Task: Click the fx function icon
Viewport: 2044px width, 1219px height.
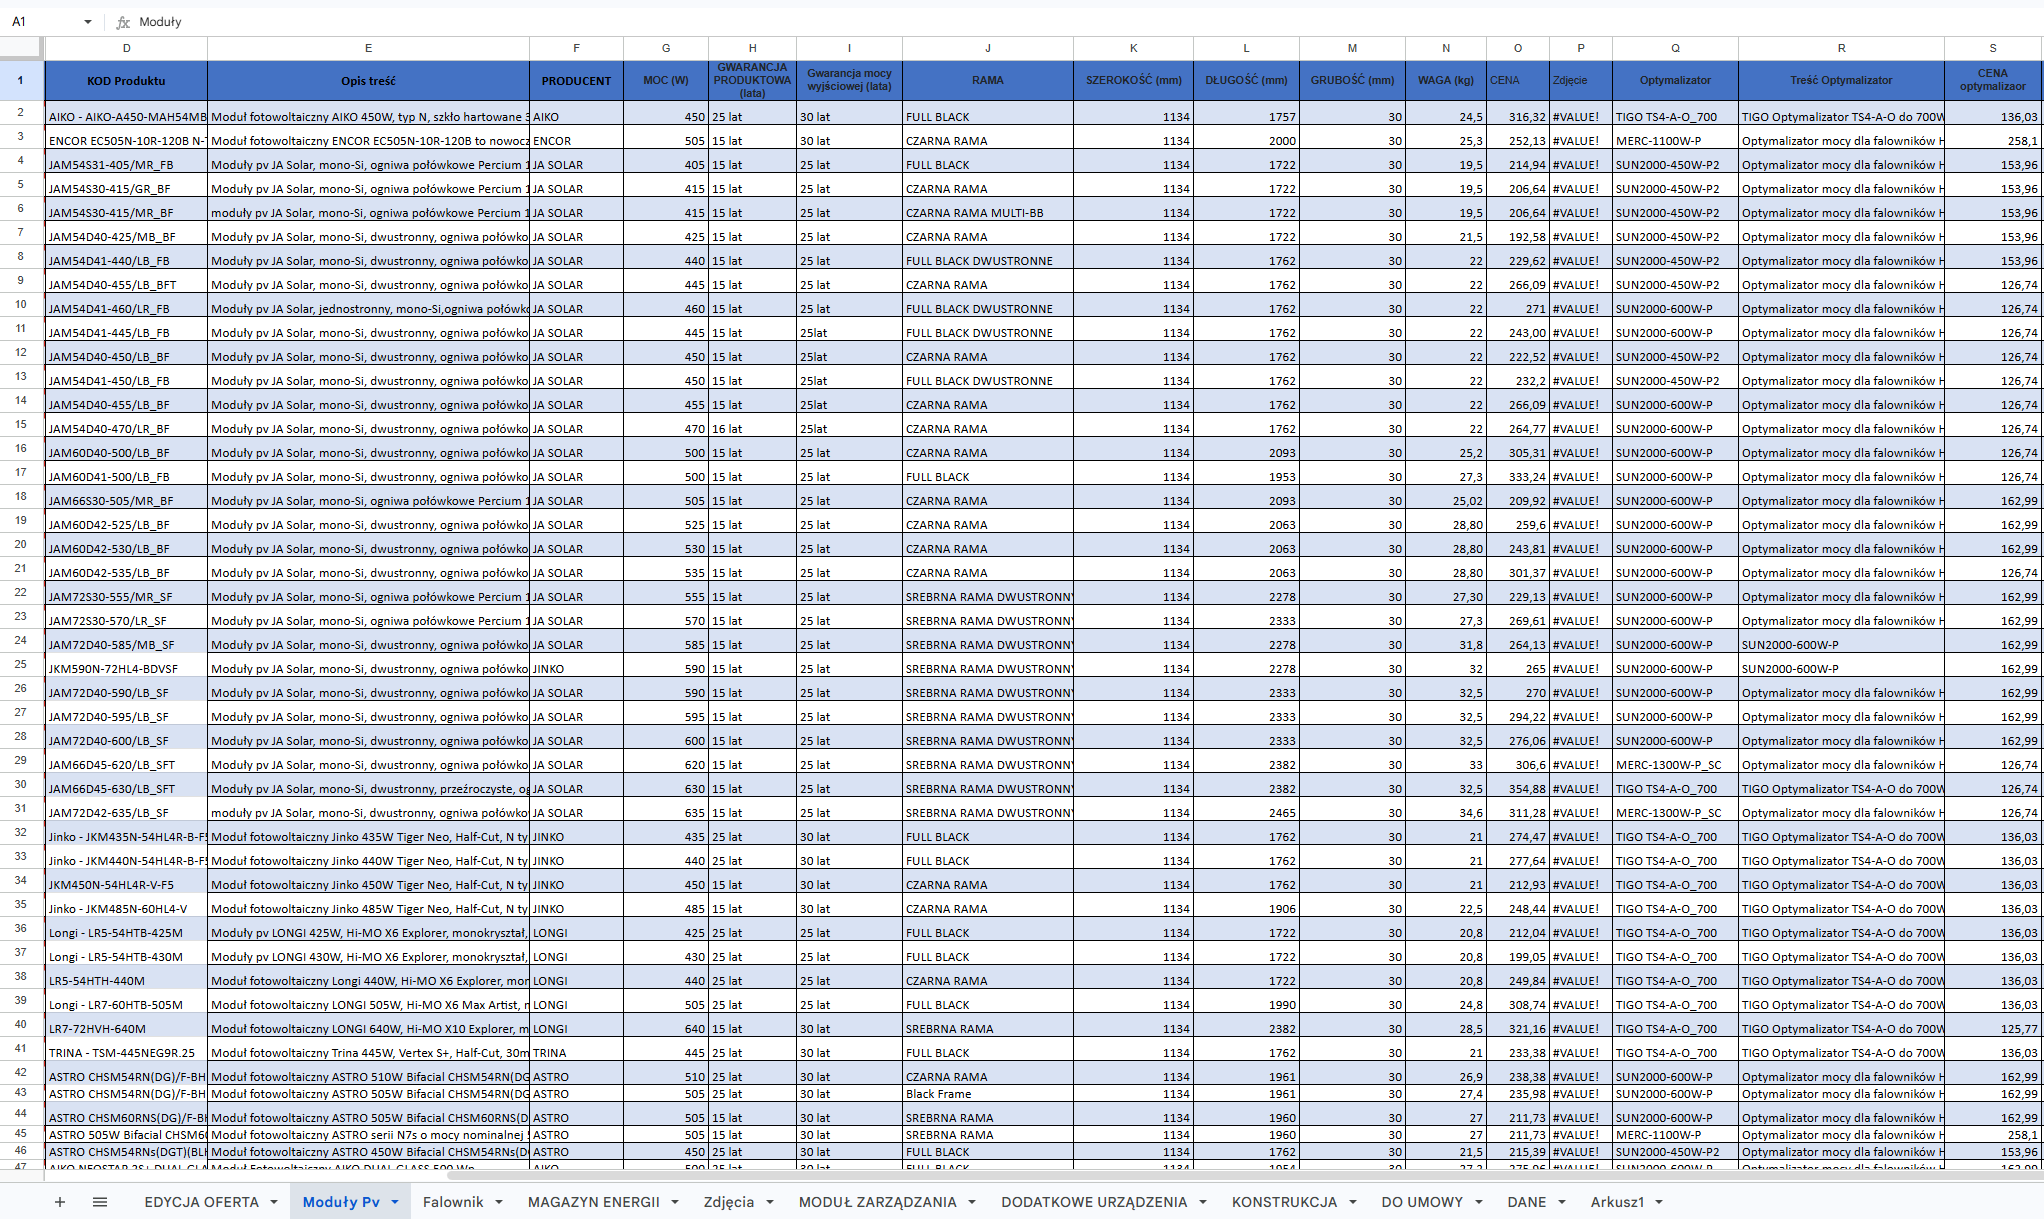Action: (x=123, y=22)
